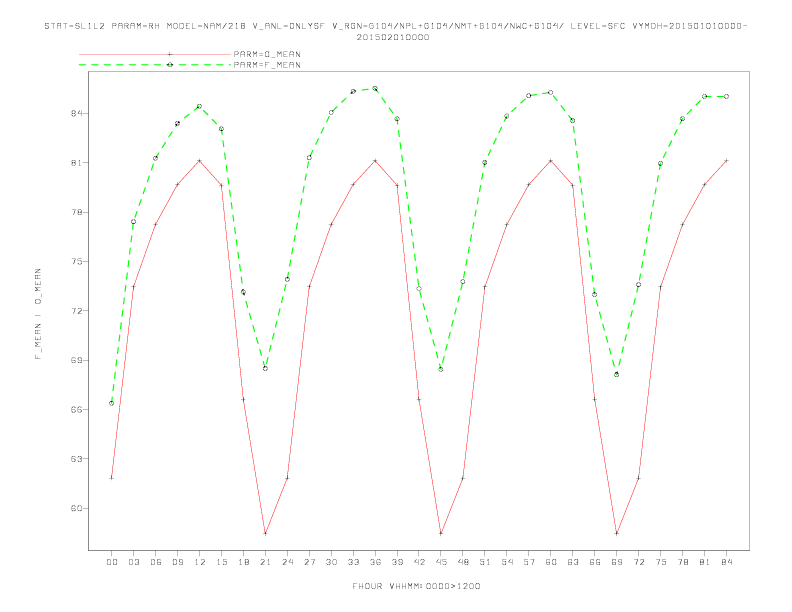Image resolution: width=792 pixels, height=612 pixels.
Task: Select red O_MEAN point at hour 69
Action: 617,533
